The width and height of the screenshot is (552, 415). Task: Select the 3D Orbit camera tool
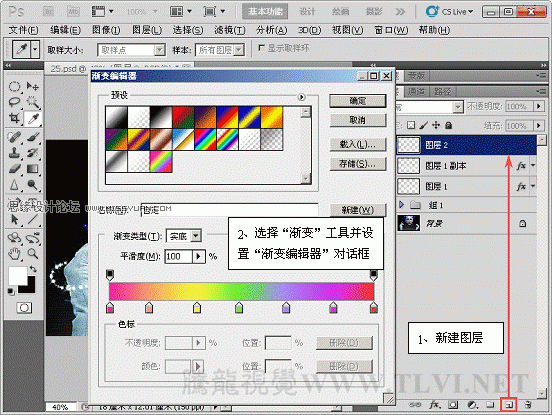pyautogui.click(x=33, y=238)
